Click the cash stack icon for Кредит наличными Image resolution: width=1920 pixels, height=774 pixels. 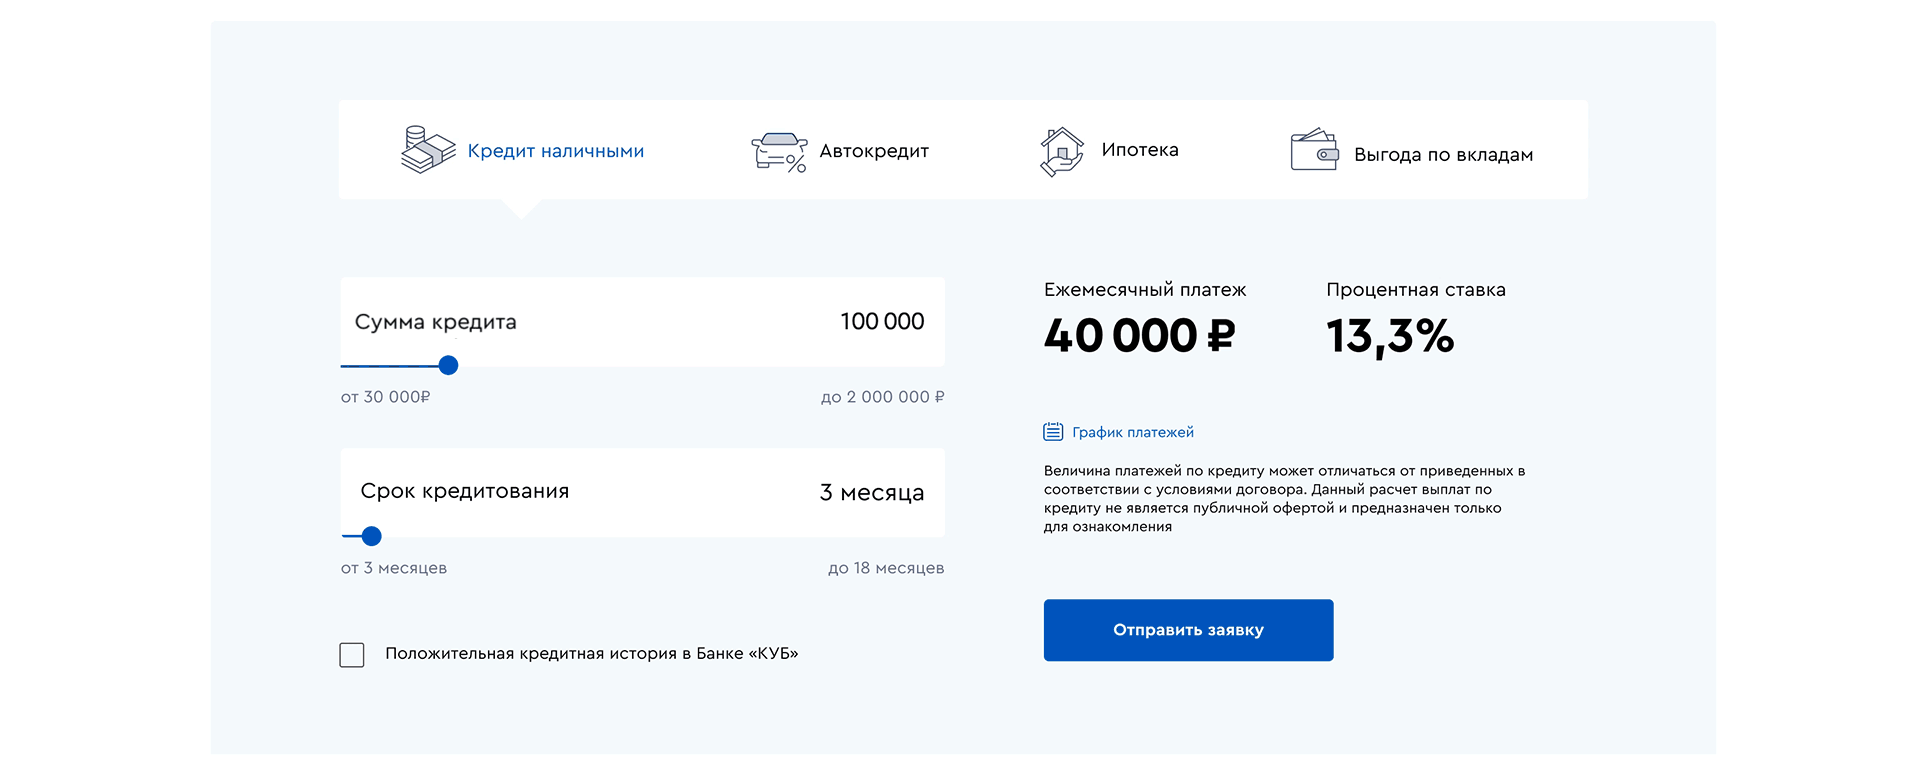[x=428, y=150]
